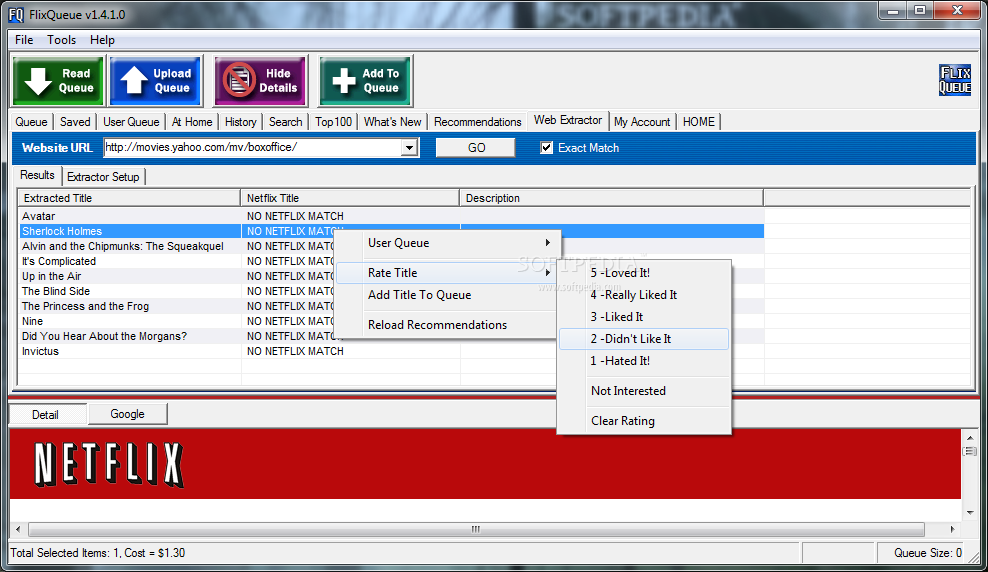Click the GO button
The height and width of the screenshot is (572, 988).
click(x=476, y=148)
